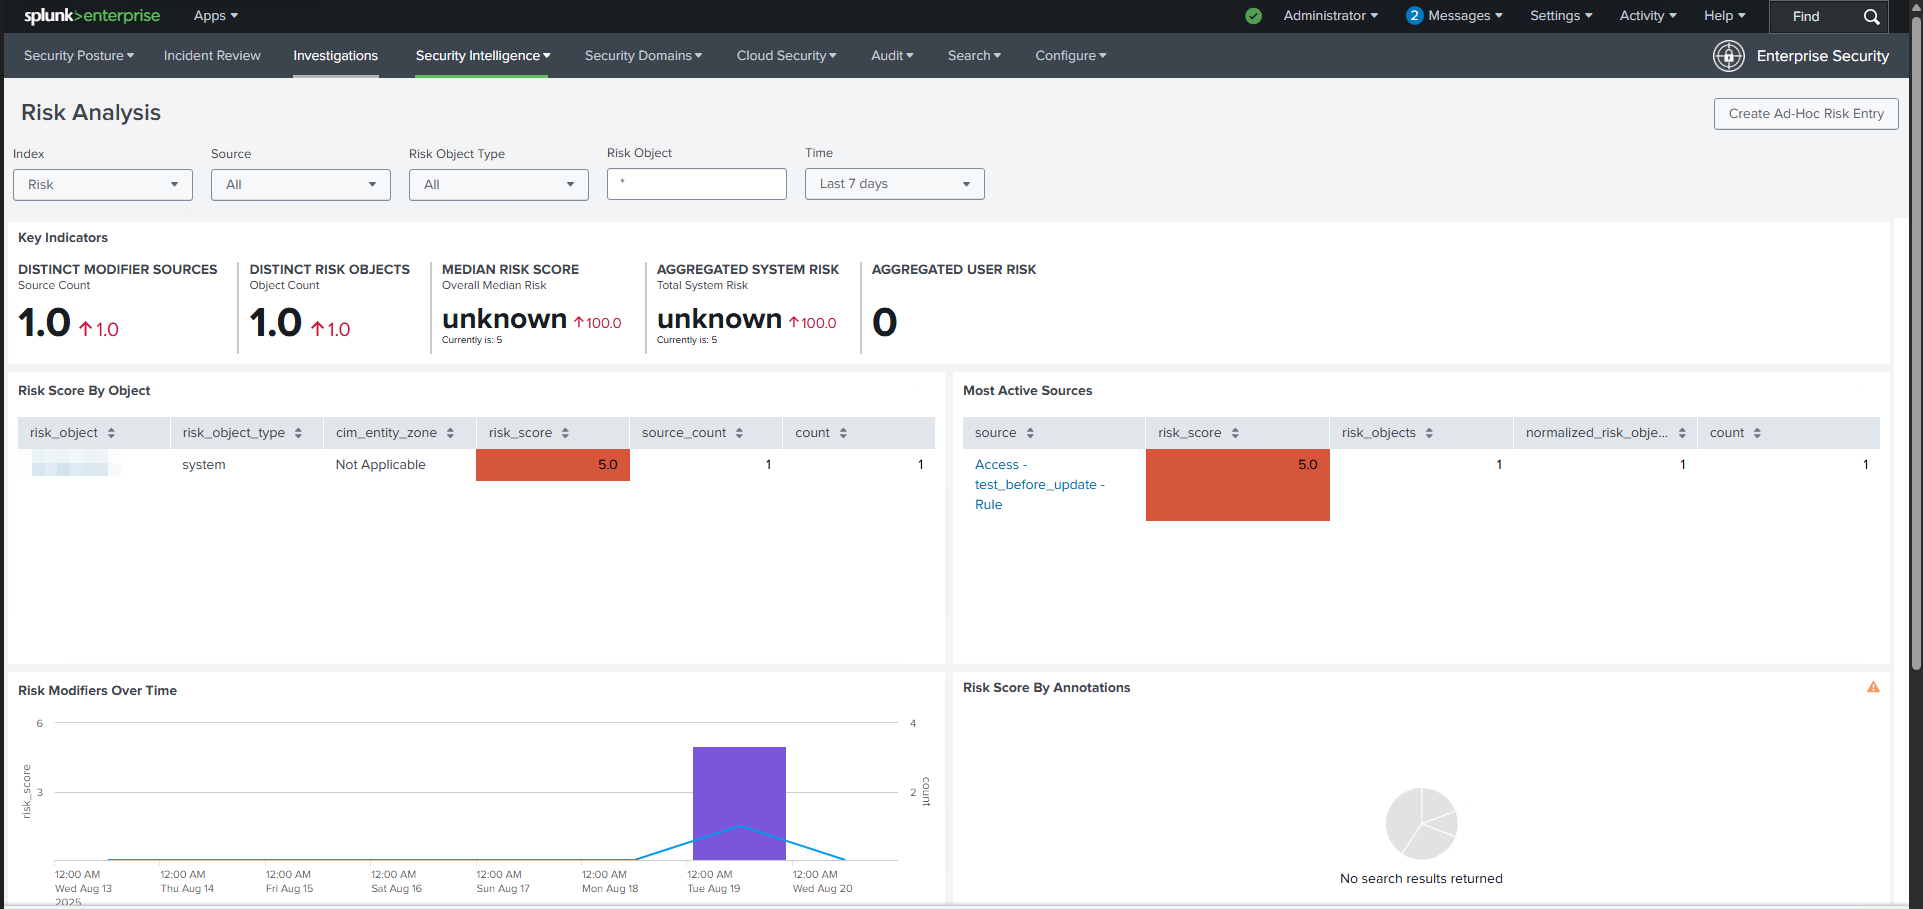Toggle sorting on the source_count column

(740, 432)
